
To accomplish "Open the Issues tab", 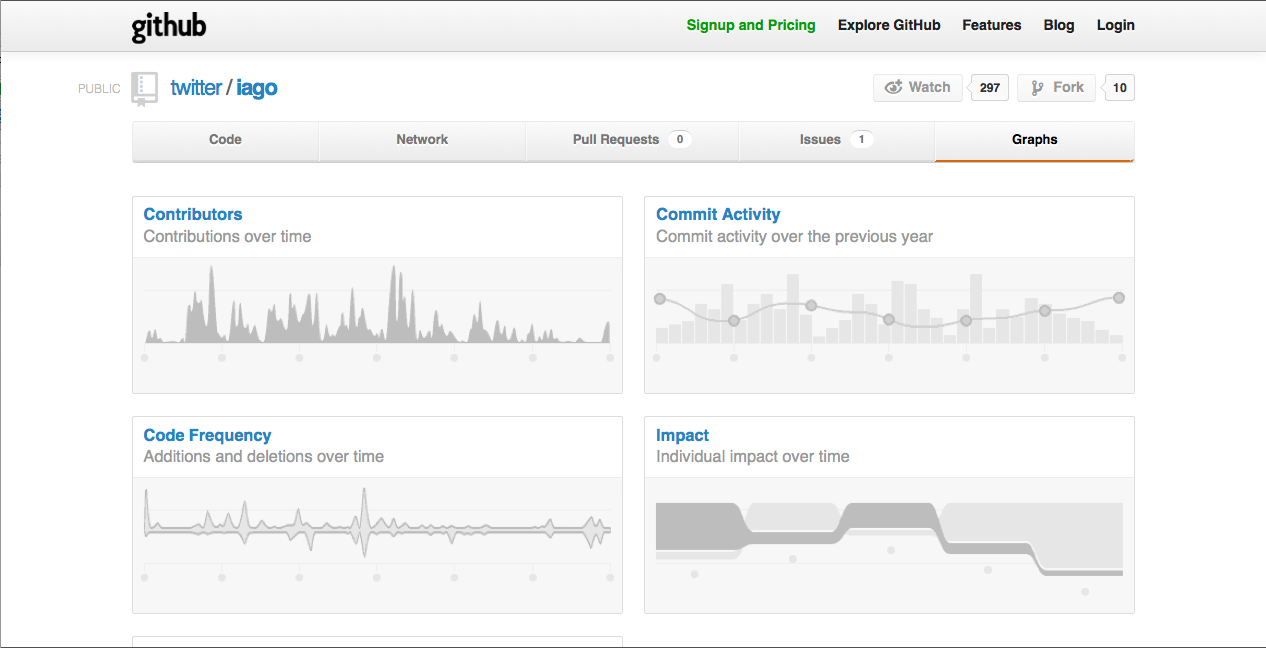I will coord(836,141).
